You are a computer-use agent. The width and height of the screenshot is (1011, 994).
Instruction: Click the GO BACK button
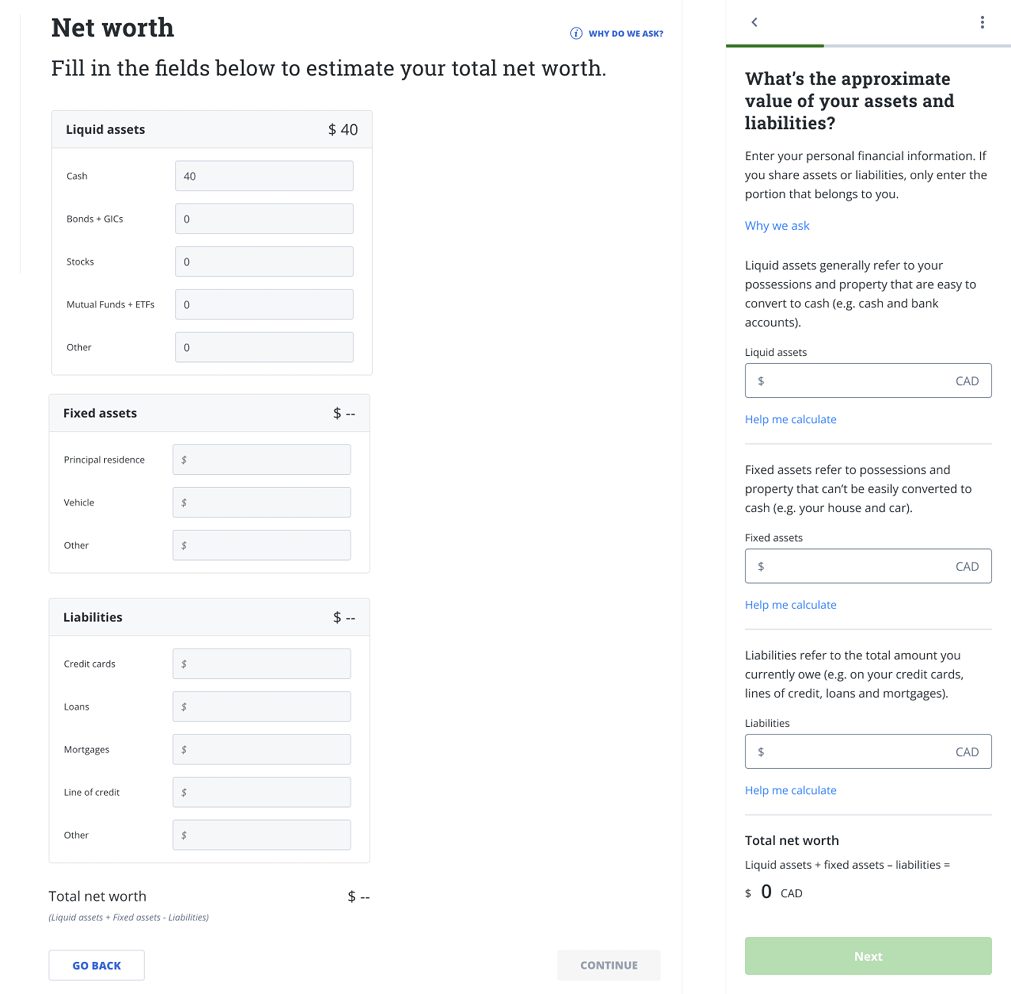[x=96, y=965]
